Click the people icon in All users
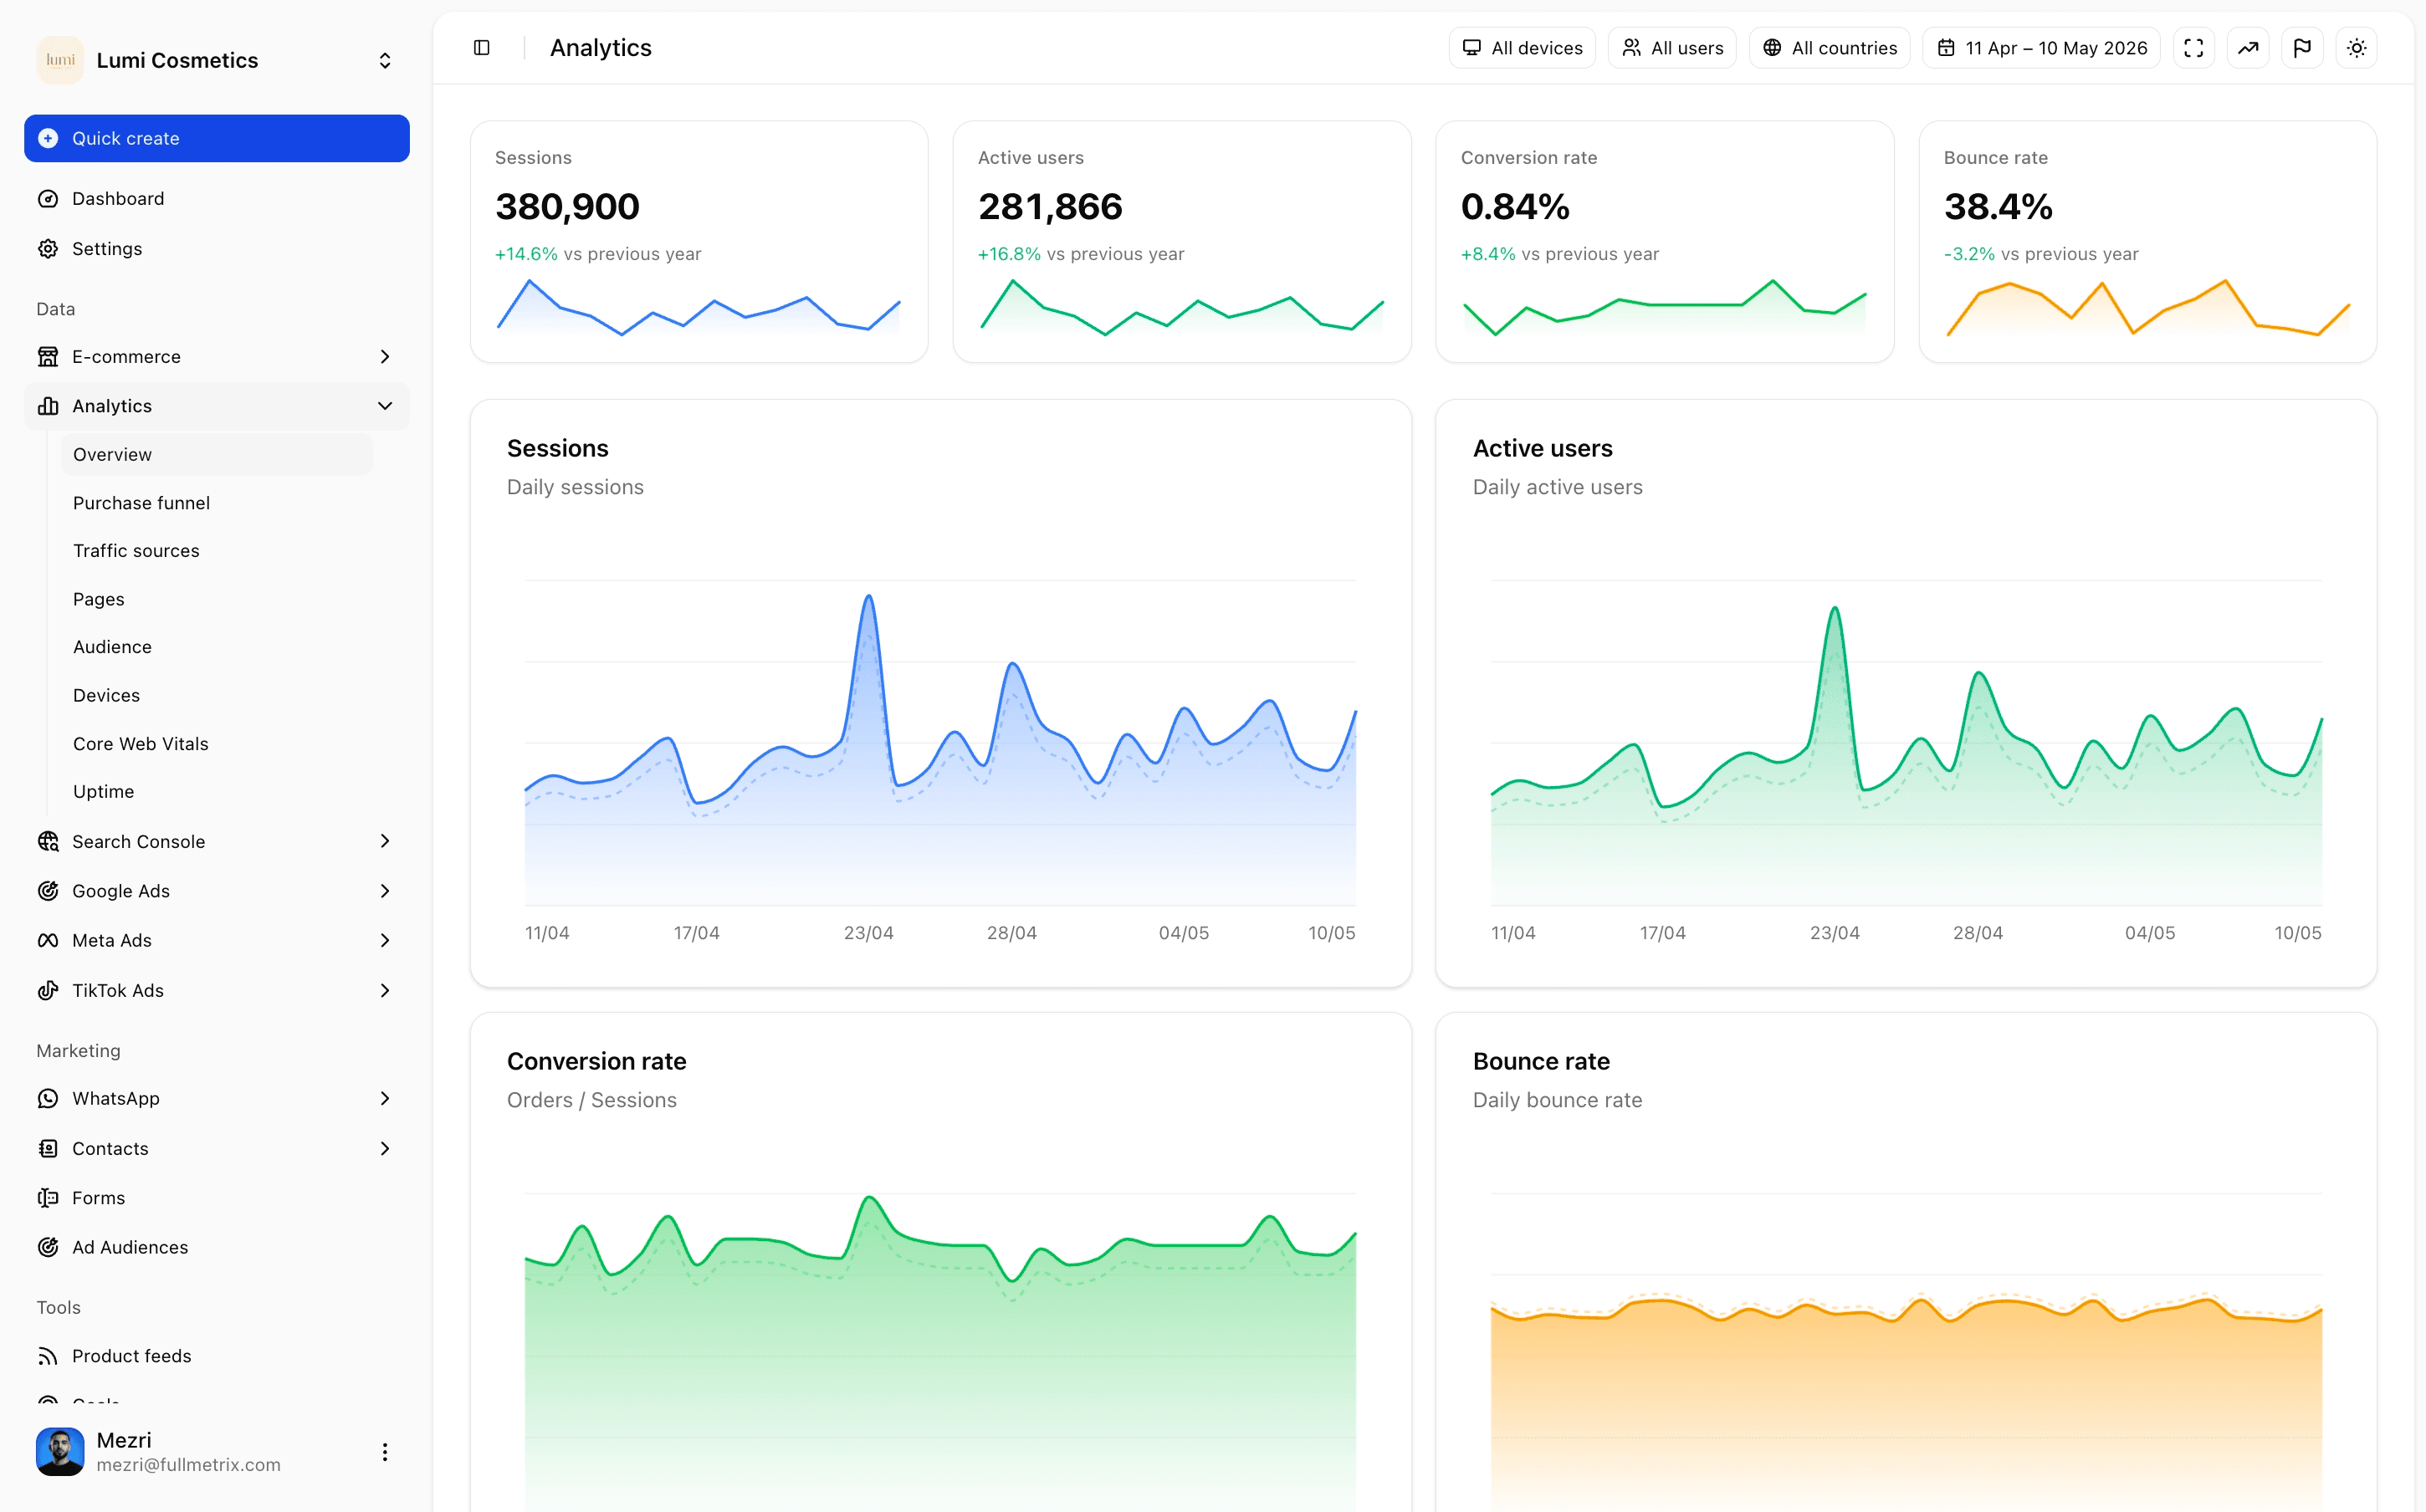 [1631, 48]
